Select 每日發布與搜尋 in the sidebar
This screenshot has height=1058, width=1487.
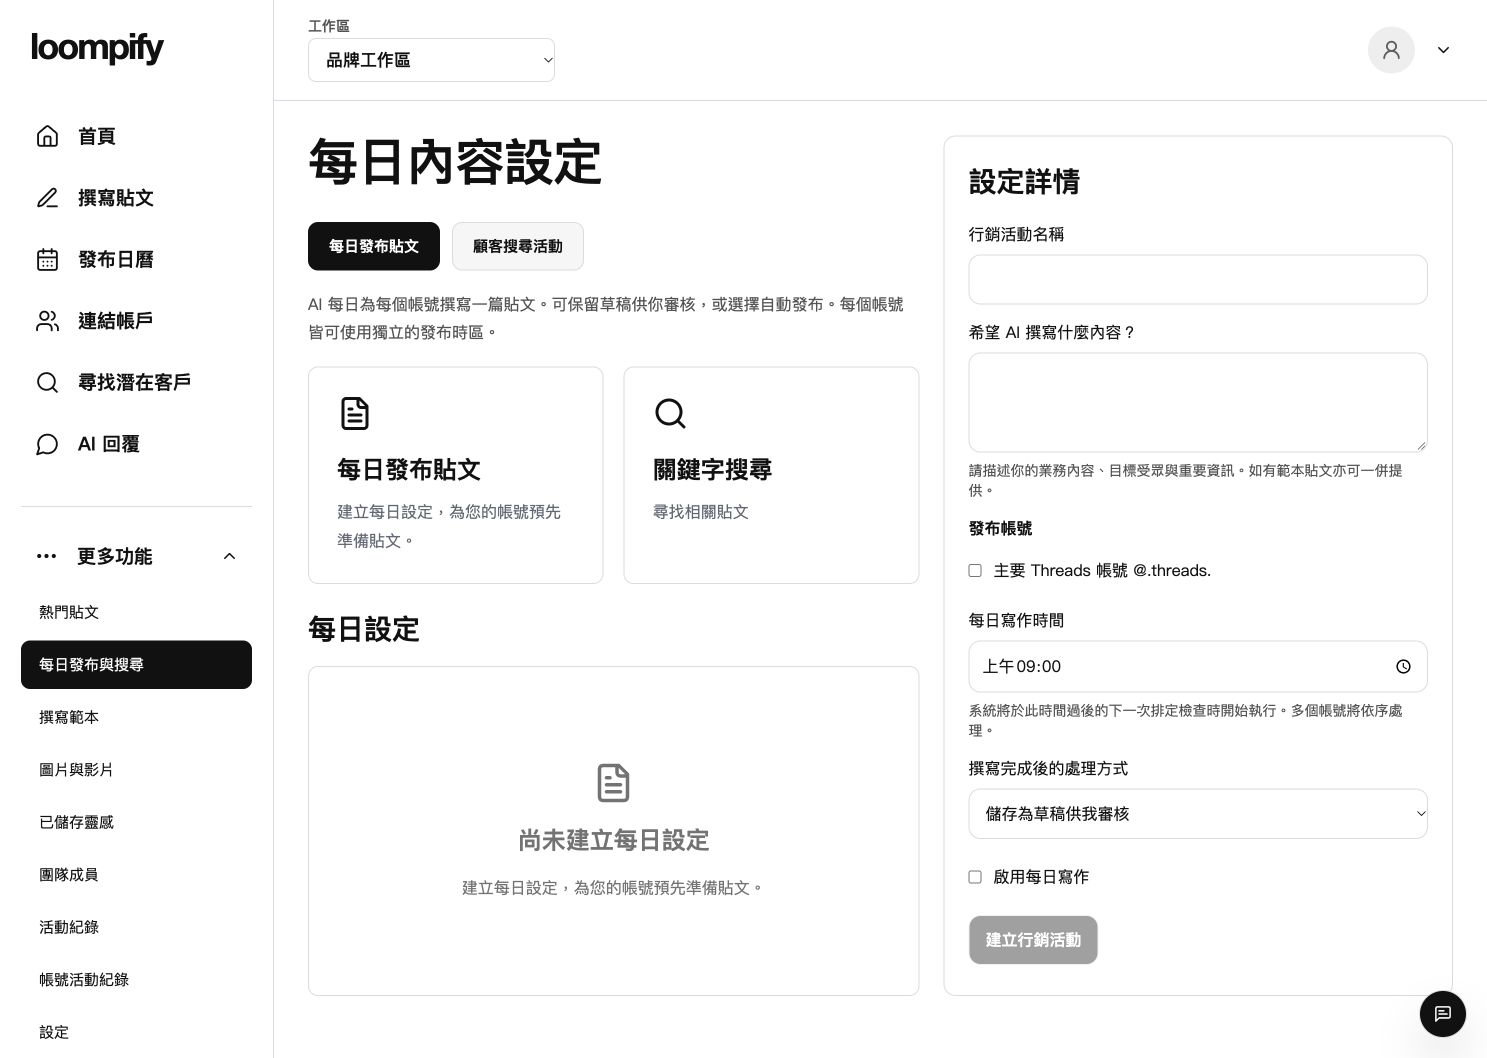pos(136,665)
